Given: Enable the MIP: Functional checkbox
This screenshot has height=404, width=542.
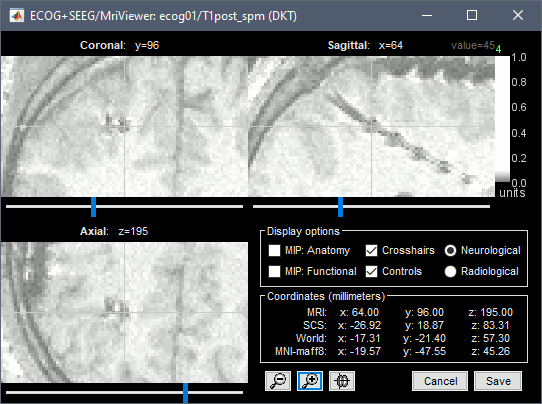Looking at the screenshot, I should 274,271.
